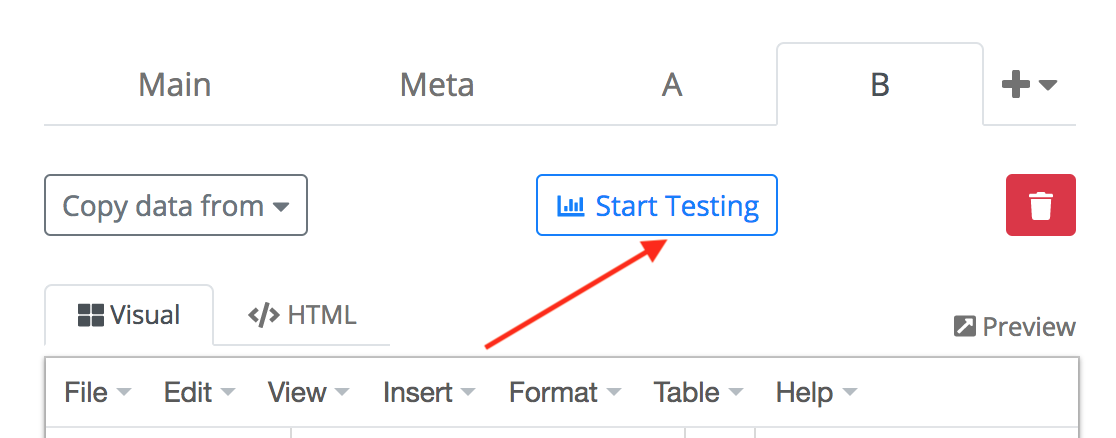Open the Help menu
The image size is (1116, 438).
[816, 393]
